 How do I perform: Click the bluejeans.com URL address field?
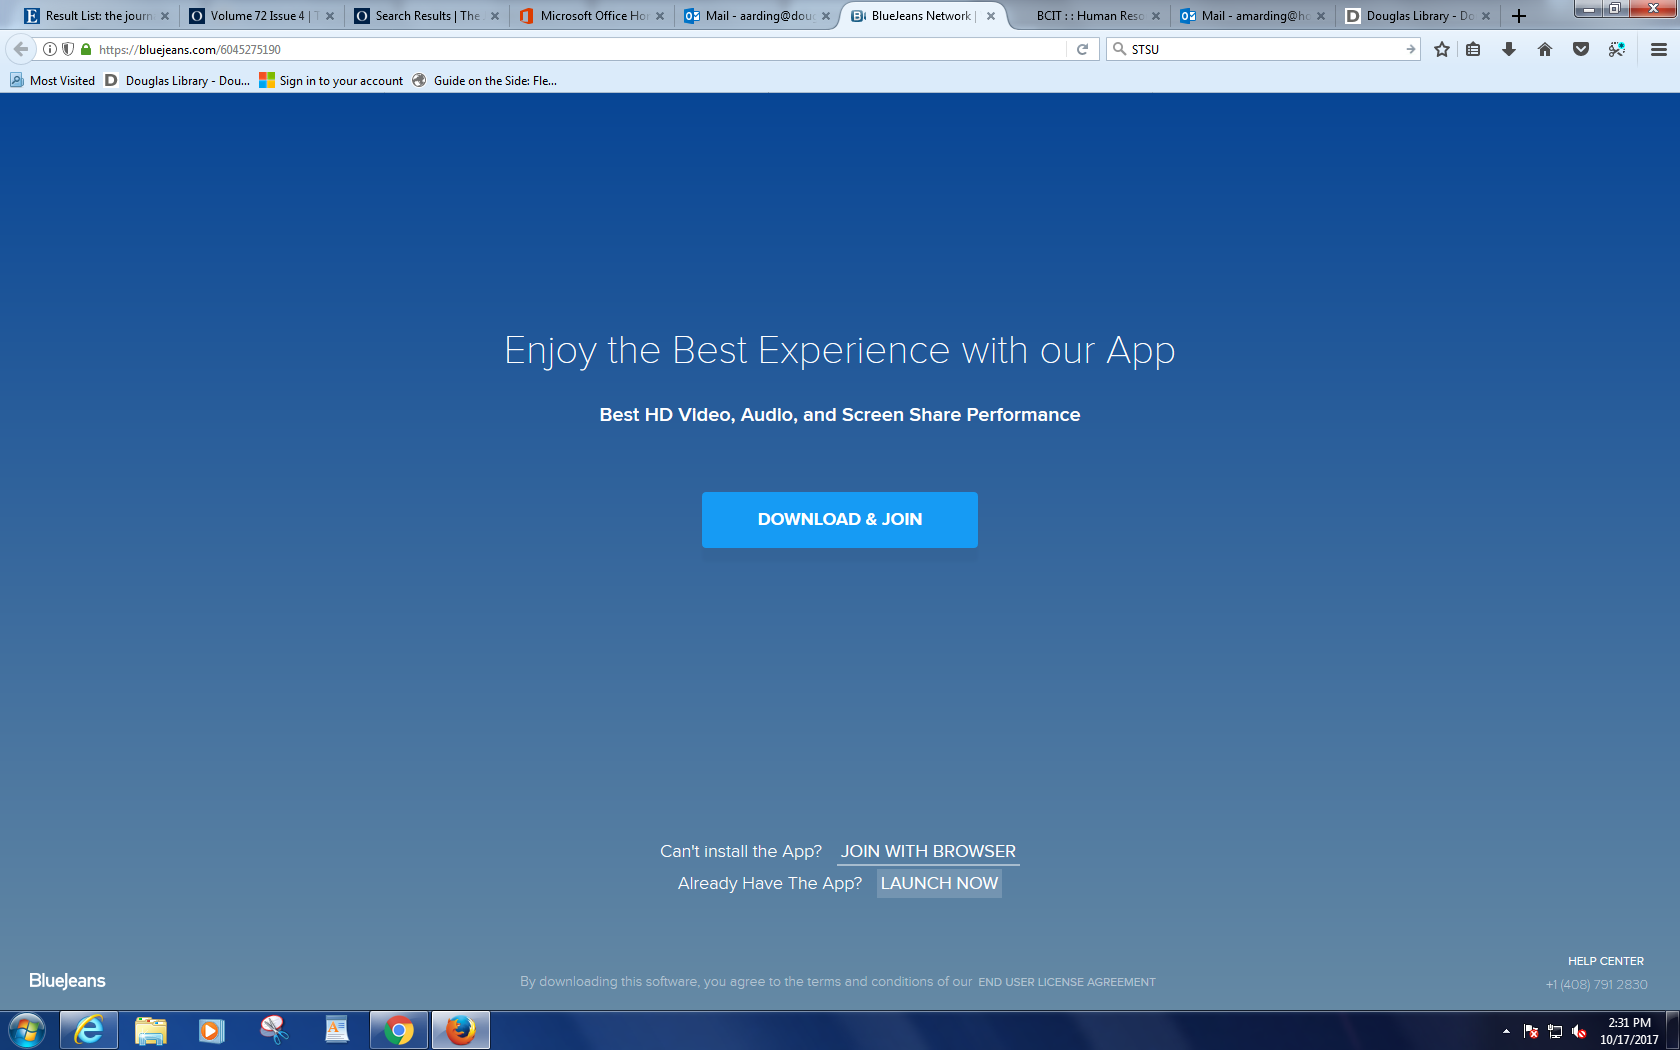(x=580, y=49)
